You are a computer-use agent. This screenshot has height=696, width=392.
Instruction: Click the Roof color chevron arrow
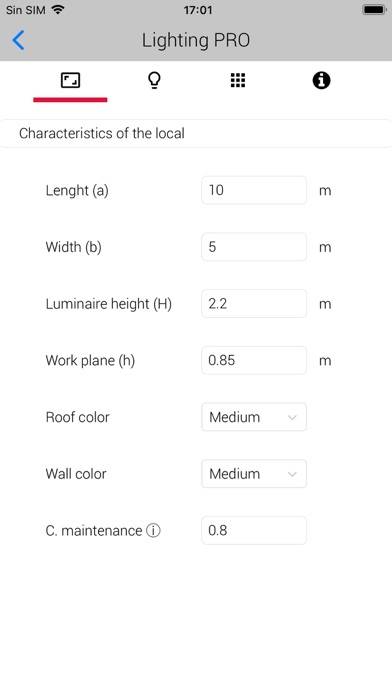[292, 418]
